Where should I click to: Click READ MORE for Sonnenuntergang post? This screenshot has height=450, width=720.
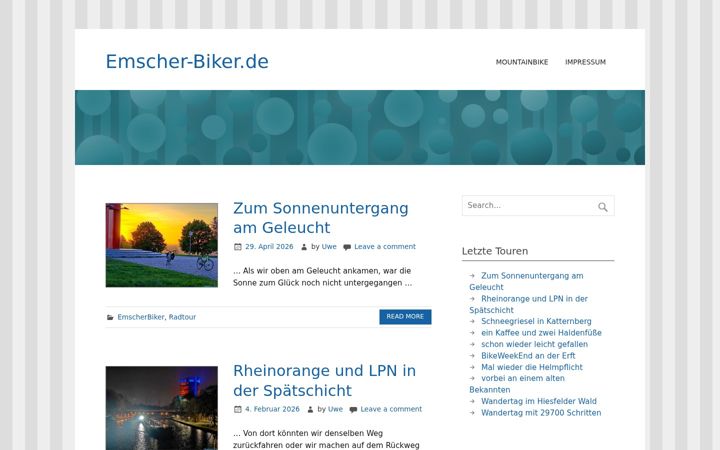click(405, 317)
